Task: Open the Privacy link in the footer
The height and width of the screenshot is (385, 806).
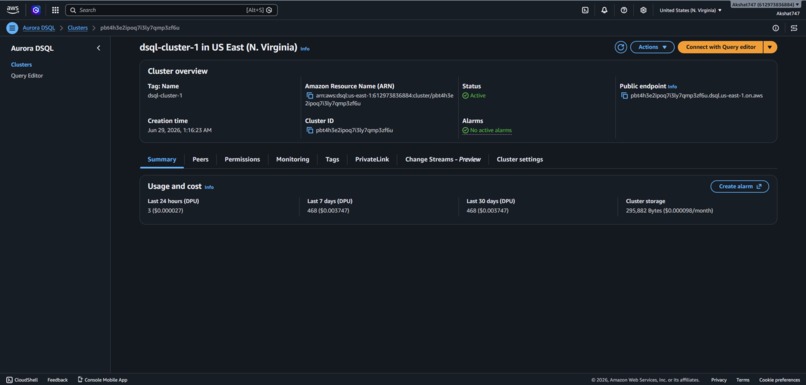Action: tap(719, 380)
